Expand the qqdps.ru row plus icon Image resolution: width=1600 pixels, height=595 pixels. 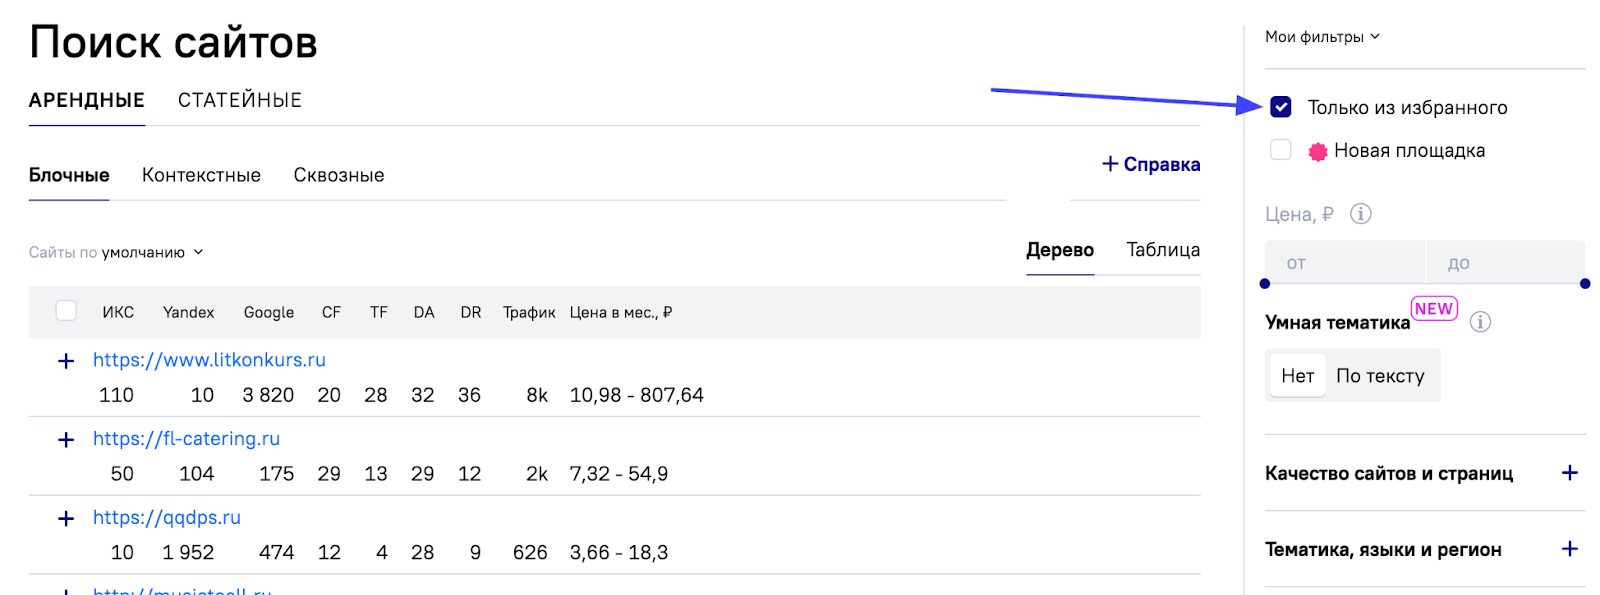(66, 519)
